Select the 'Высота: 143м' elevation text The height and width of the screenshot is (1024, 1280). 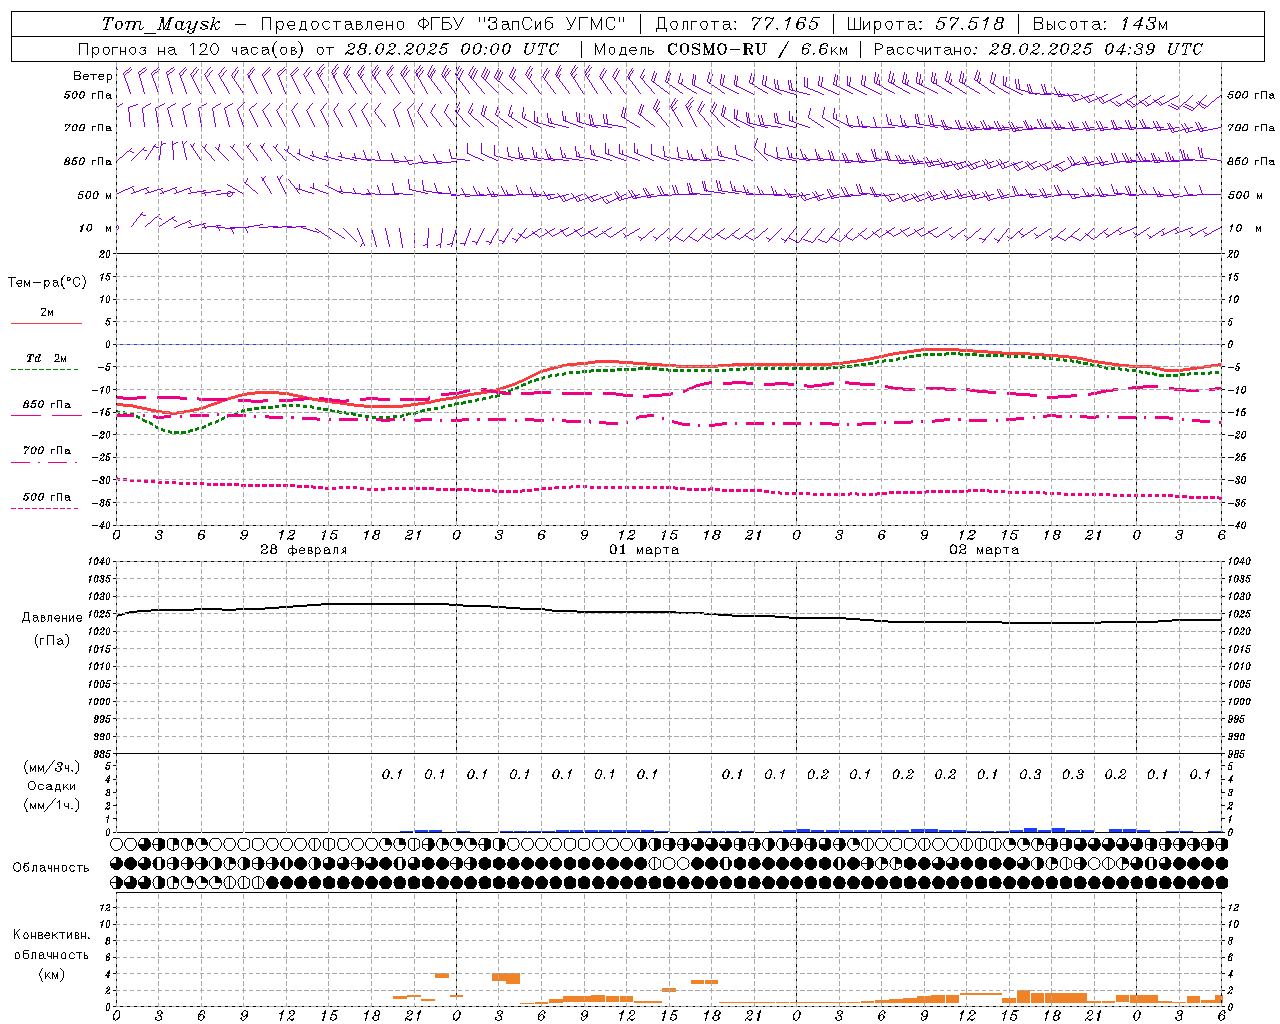point(1100,24)
